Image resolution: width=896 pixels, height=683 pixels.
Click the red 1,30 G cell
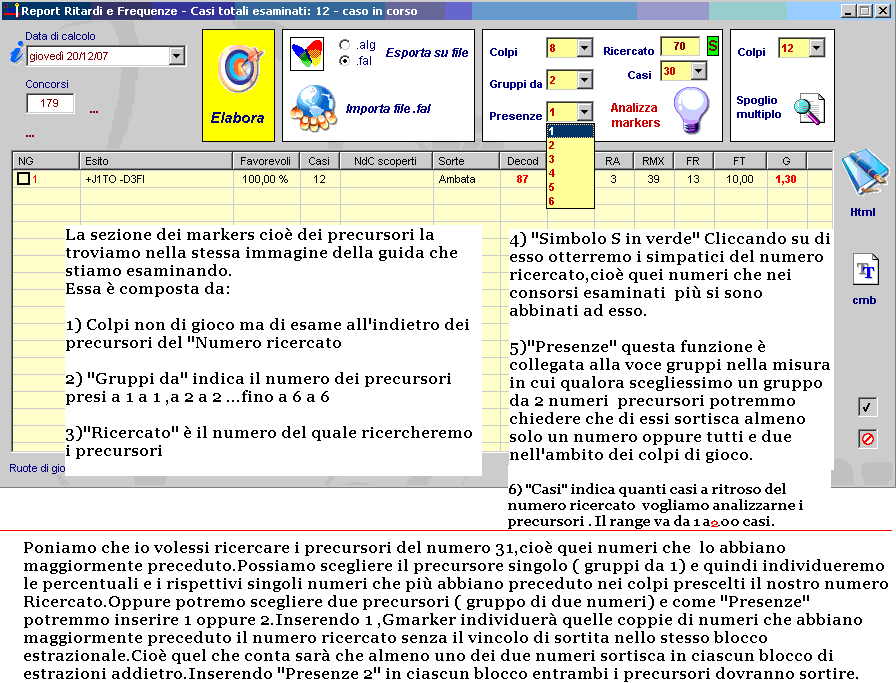pyautogui.click(x=786, y=179)
